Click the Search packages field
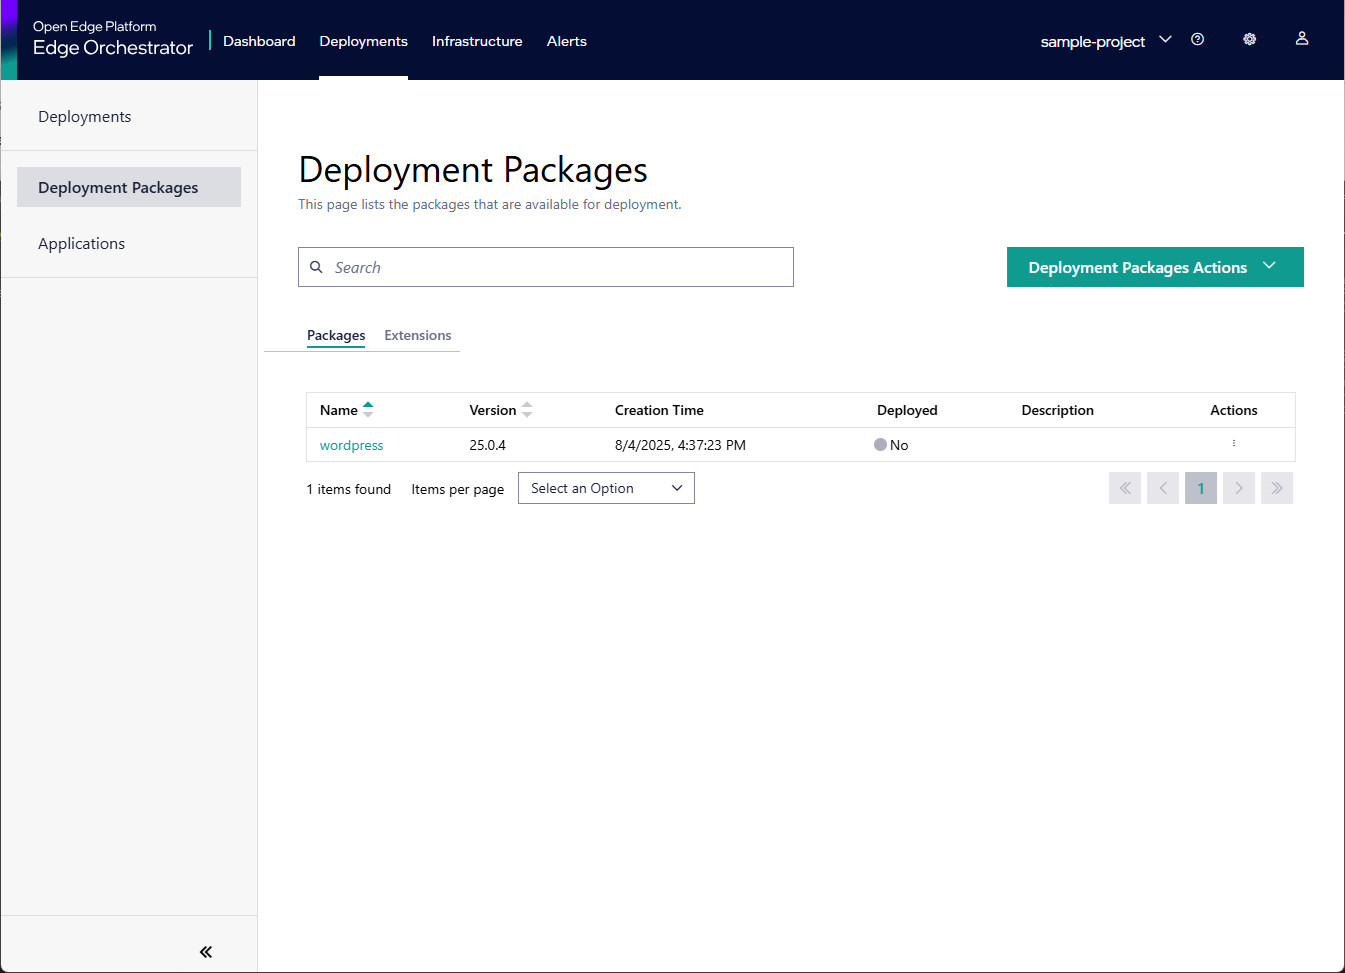This screenshot has width=1345, height=973. click(560, 267)
